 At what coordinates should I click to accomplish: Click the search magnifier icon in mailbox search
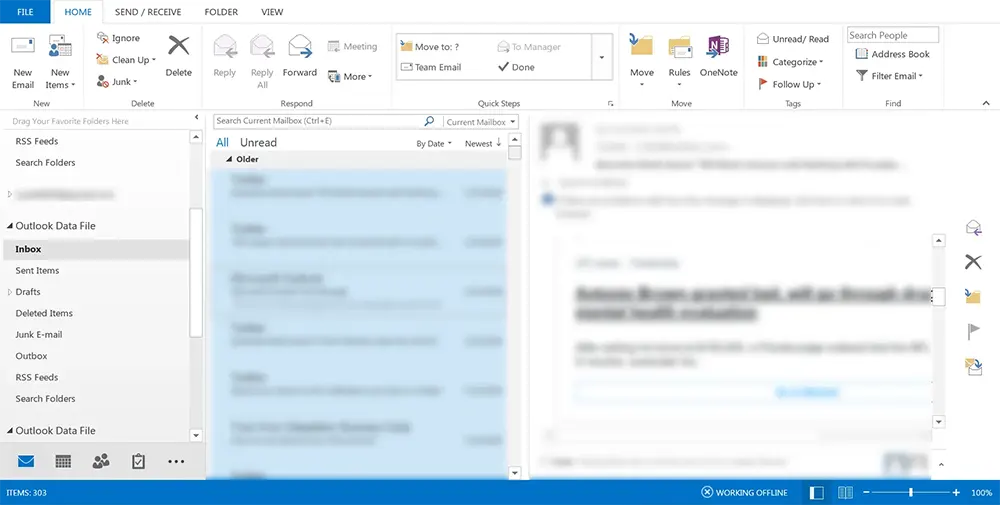(429, 121)
